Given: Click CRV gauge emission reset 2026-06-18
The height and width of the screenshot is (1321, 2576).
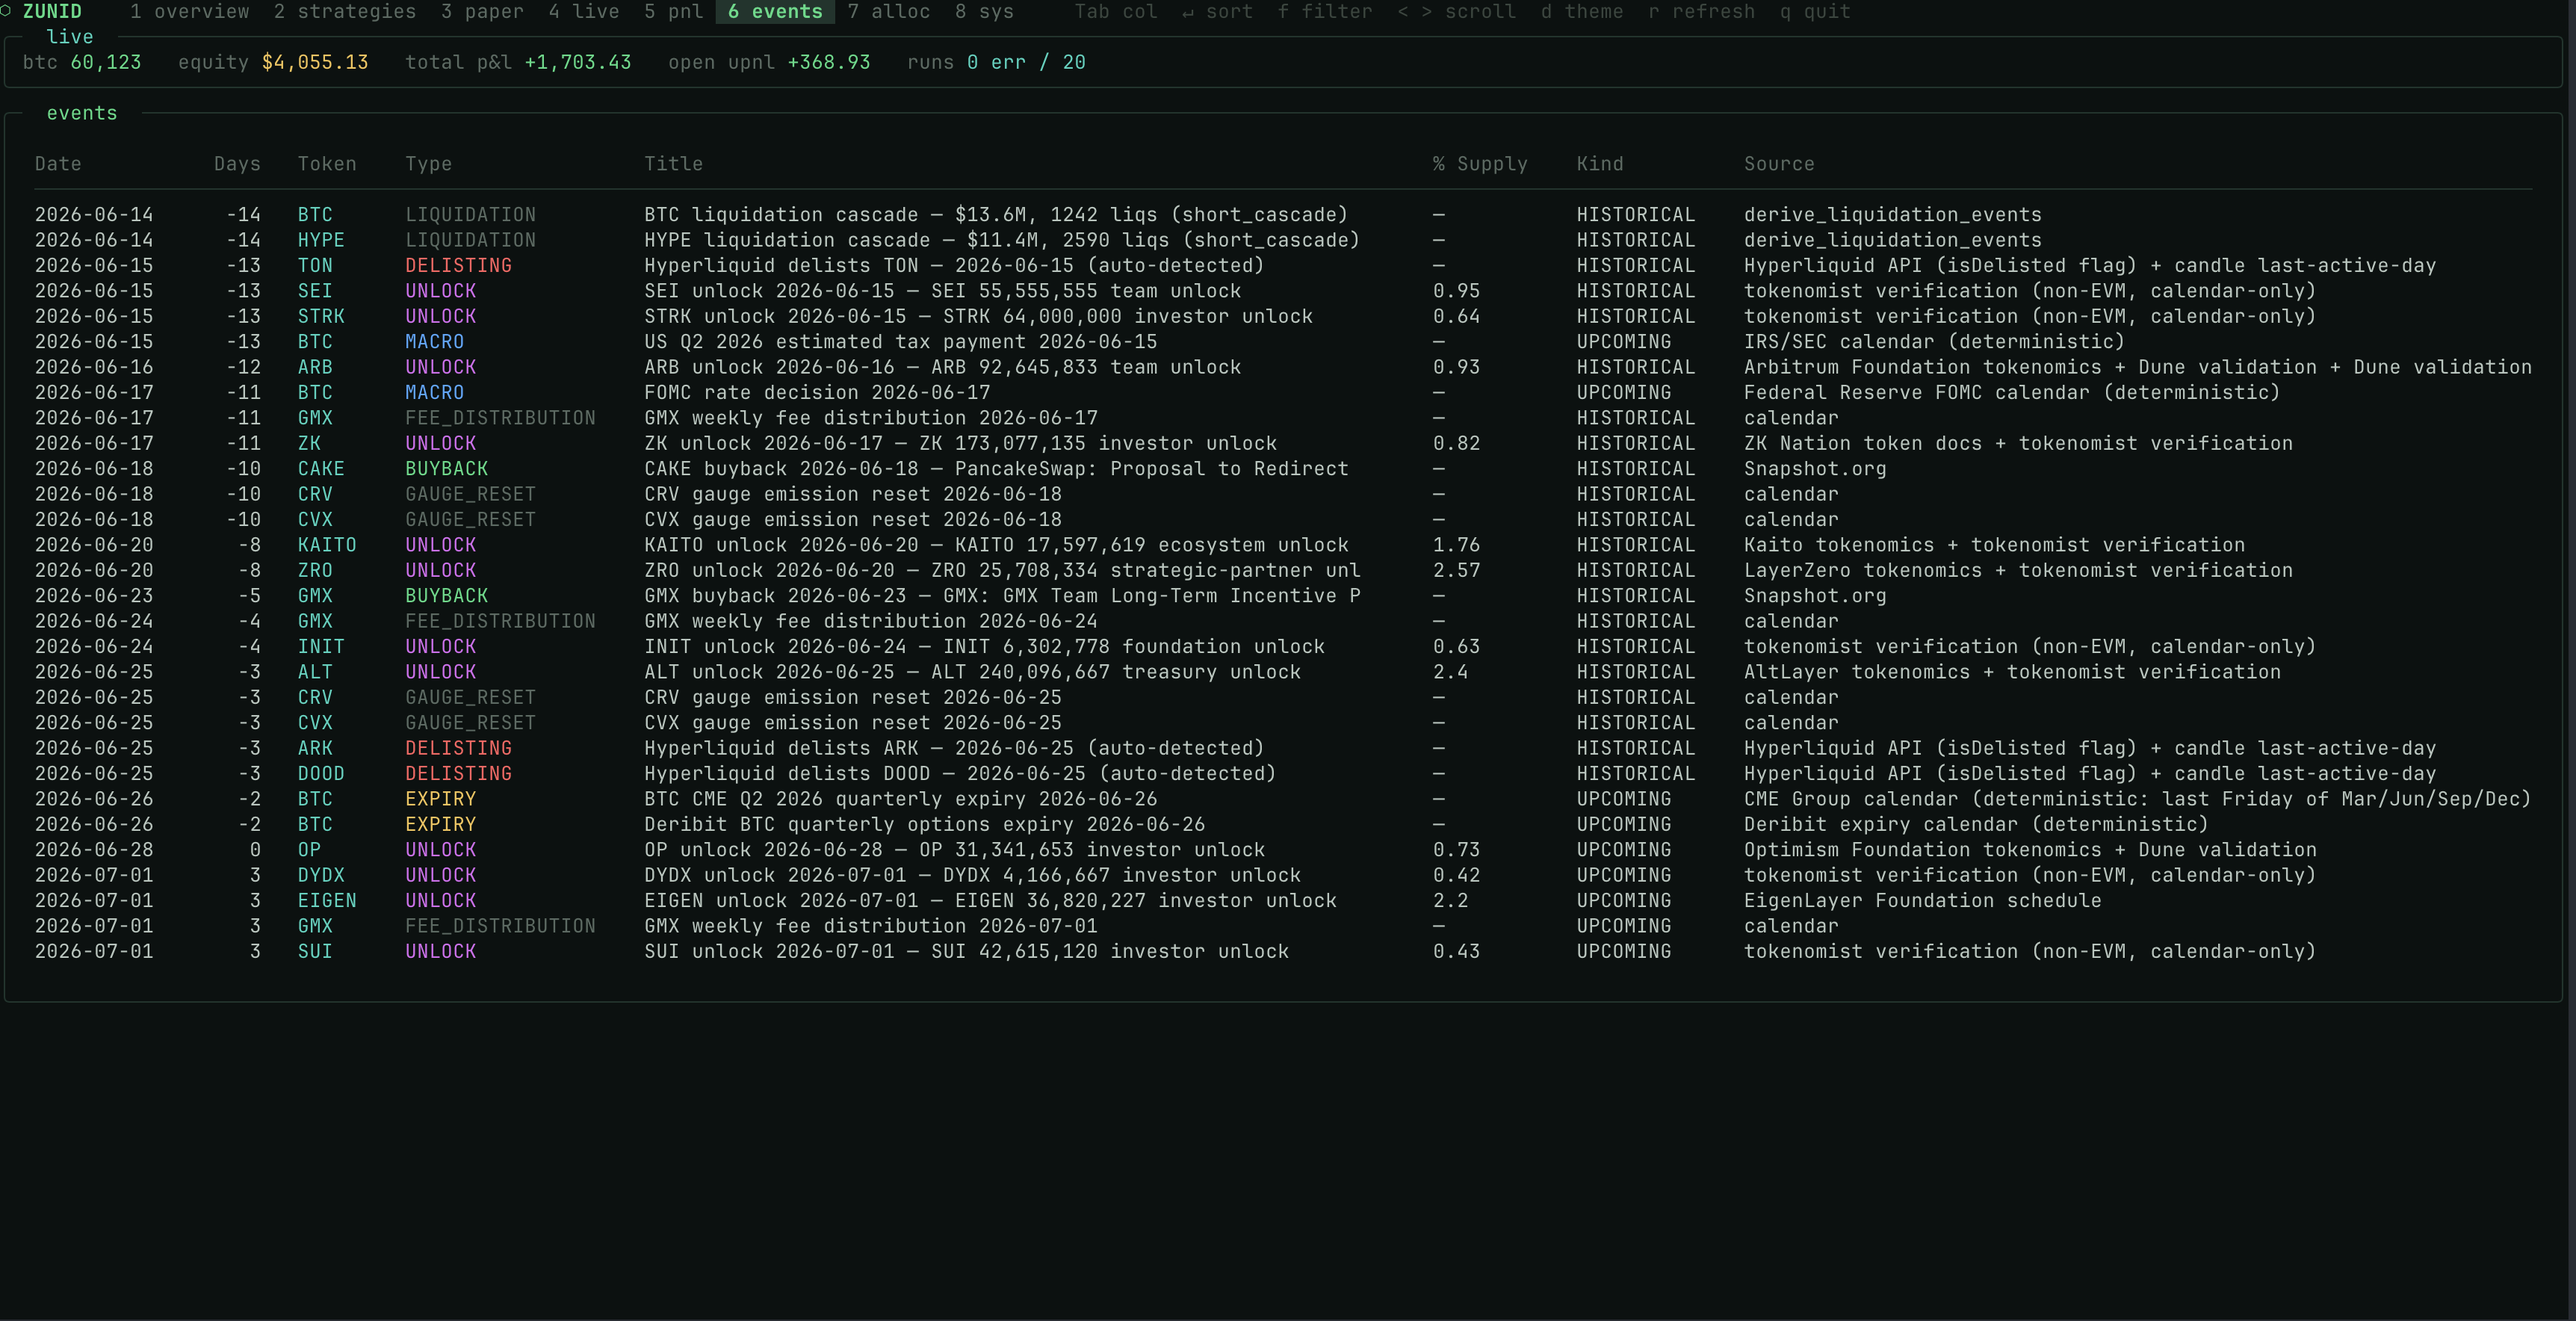Looking at the screenshot, I should tap(853, 494).
